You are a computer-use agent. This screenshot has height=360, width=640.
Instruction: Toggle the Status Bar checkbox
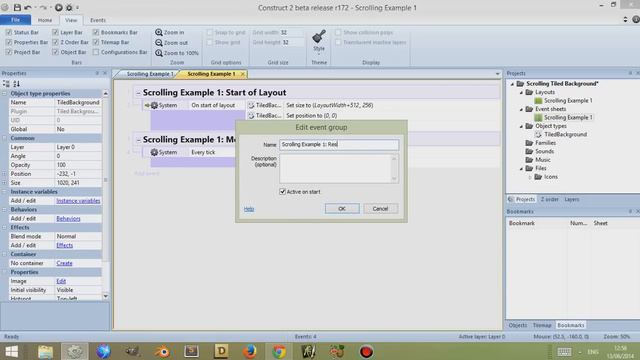9,32
